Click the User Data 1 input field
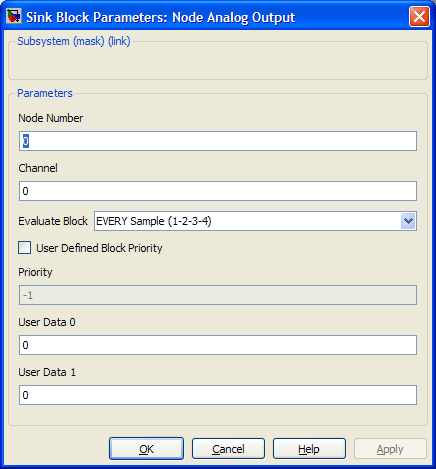This screenshot has width=436, height=469. click(218, 395)
